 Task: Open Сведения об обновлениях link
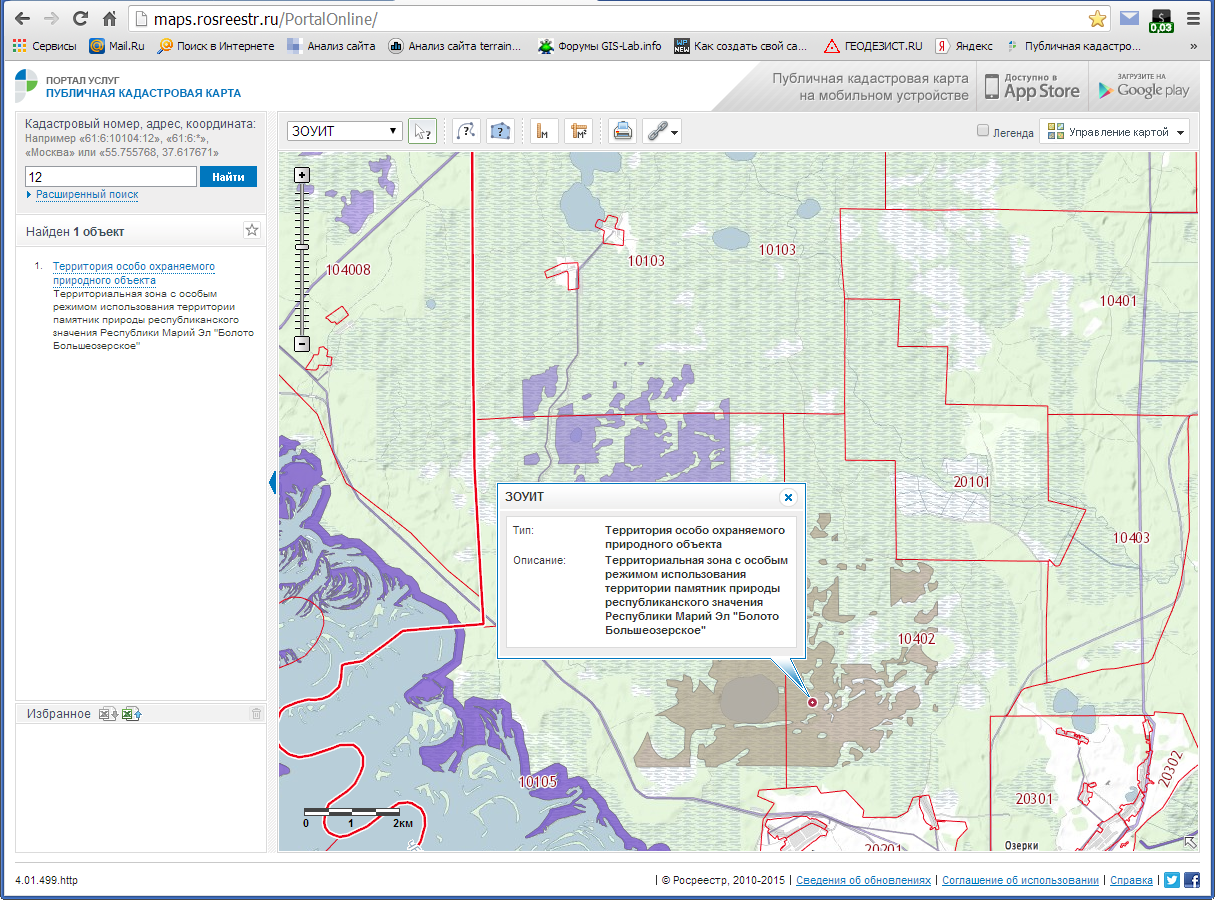coord(863,880)
